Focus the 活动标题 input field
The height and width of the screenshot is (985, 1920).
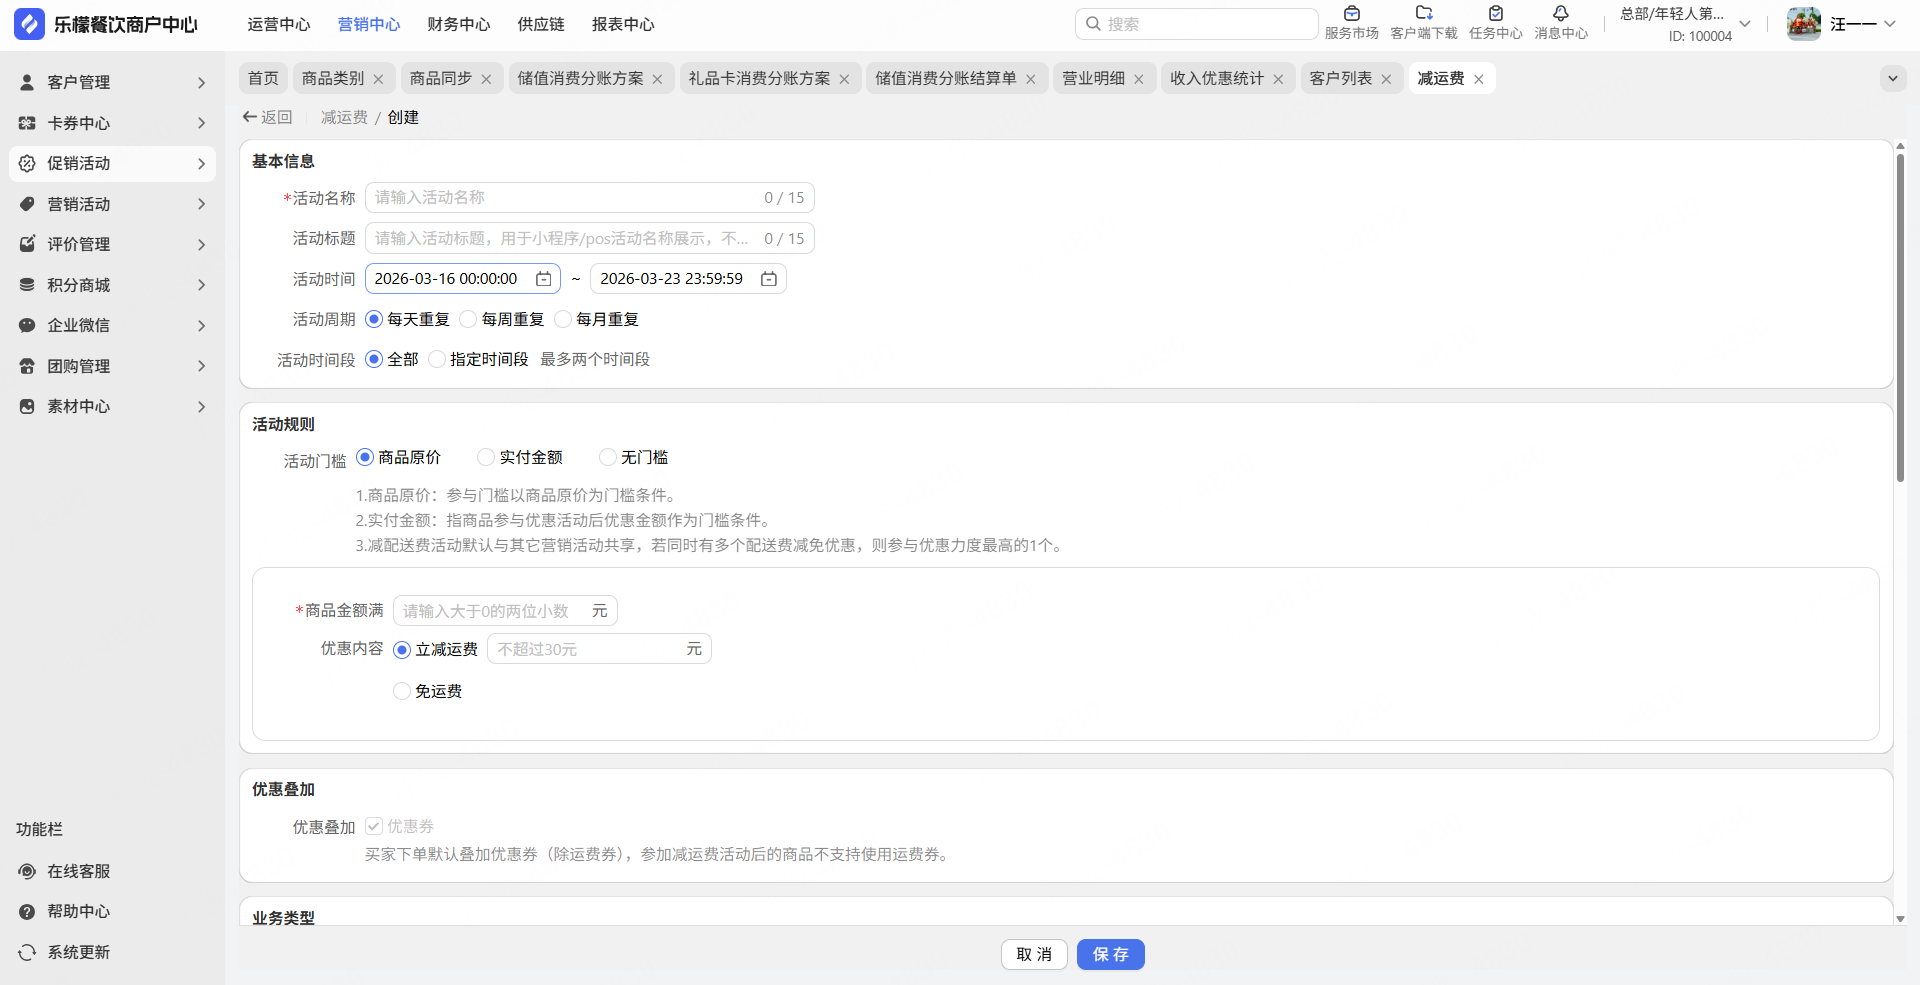pos(590,238)
